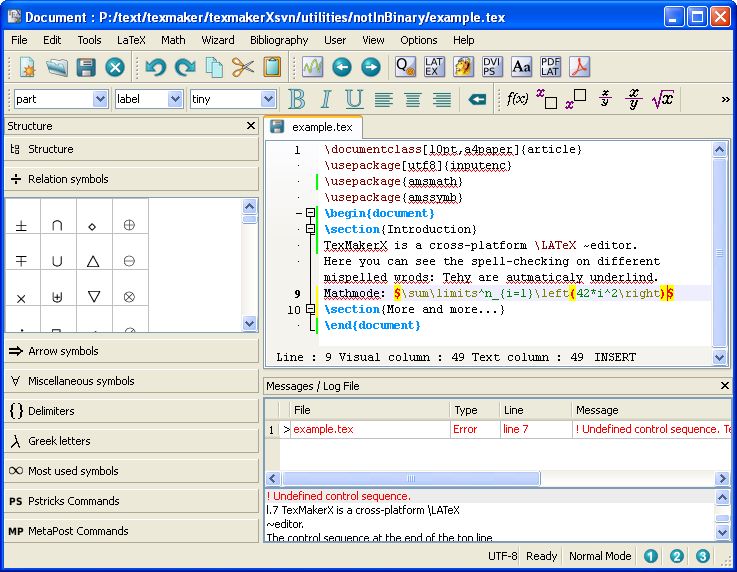
Task: Toggle bookmark button 3 in status bar
Action: [703, 557]
